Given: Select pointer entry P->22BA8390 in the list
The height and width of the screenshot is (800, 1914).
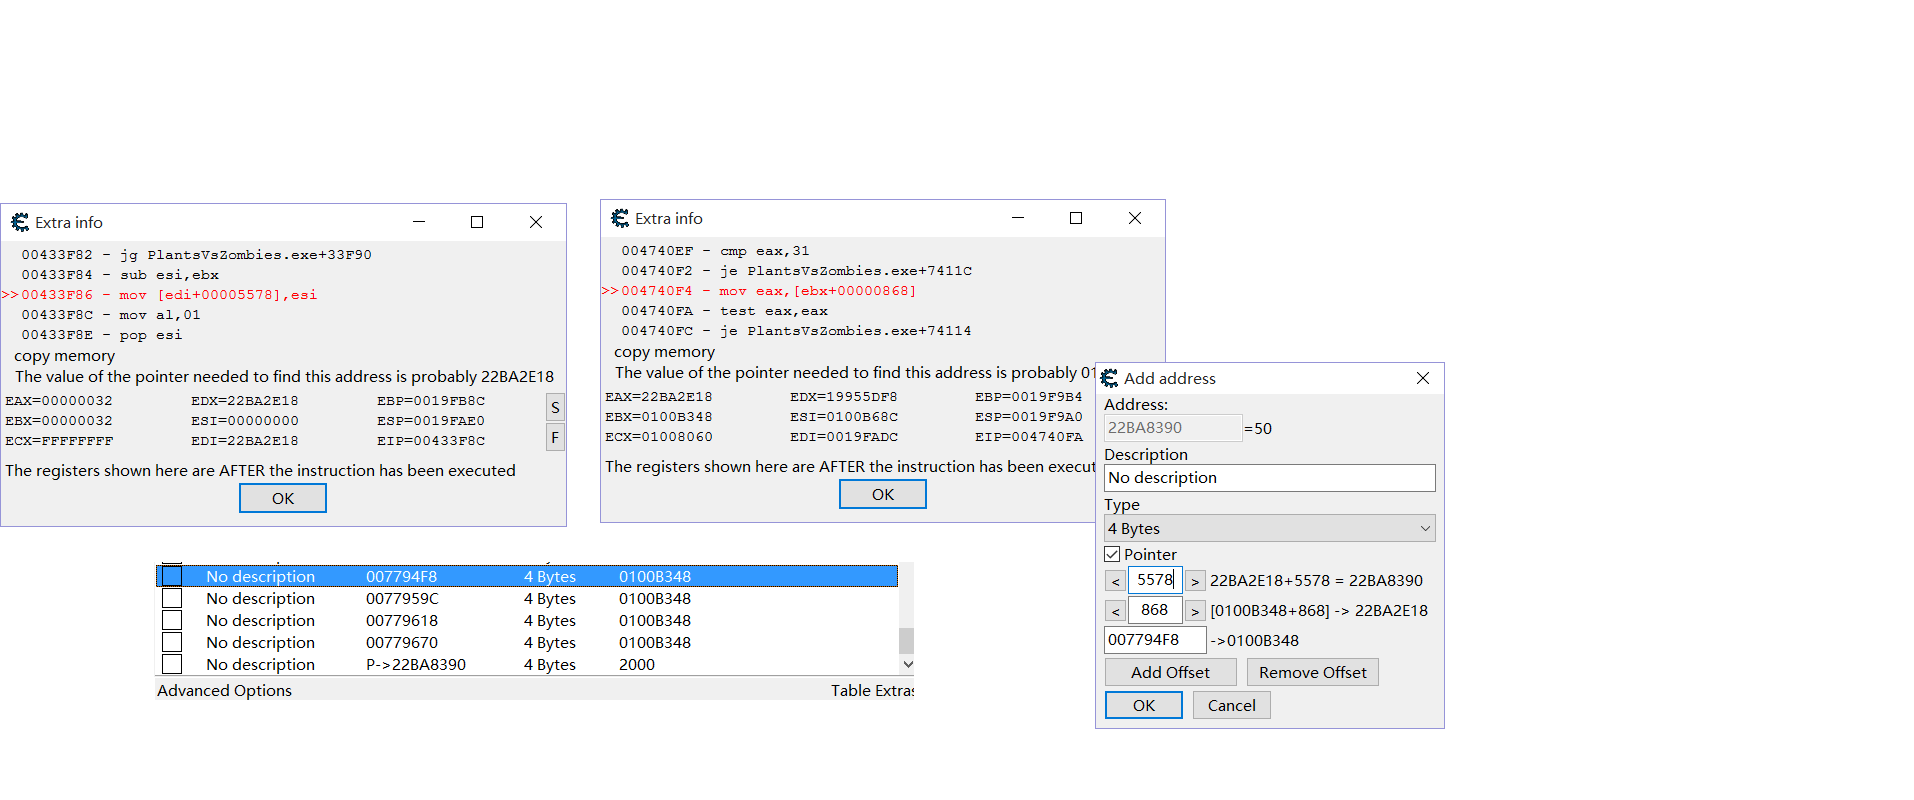Looking at the screenshot, I should tap(416, 664).
